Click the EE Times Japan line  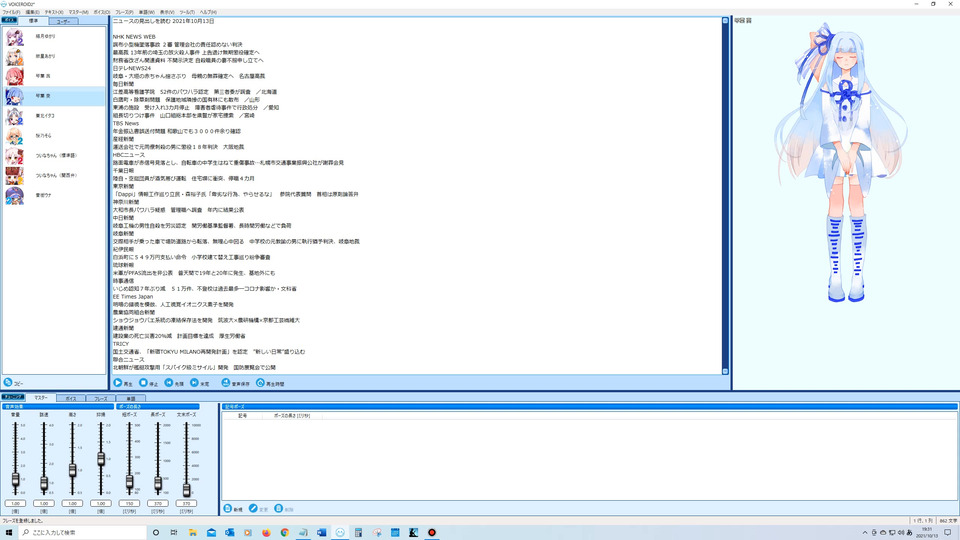[133, 296]
